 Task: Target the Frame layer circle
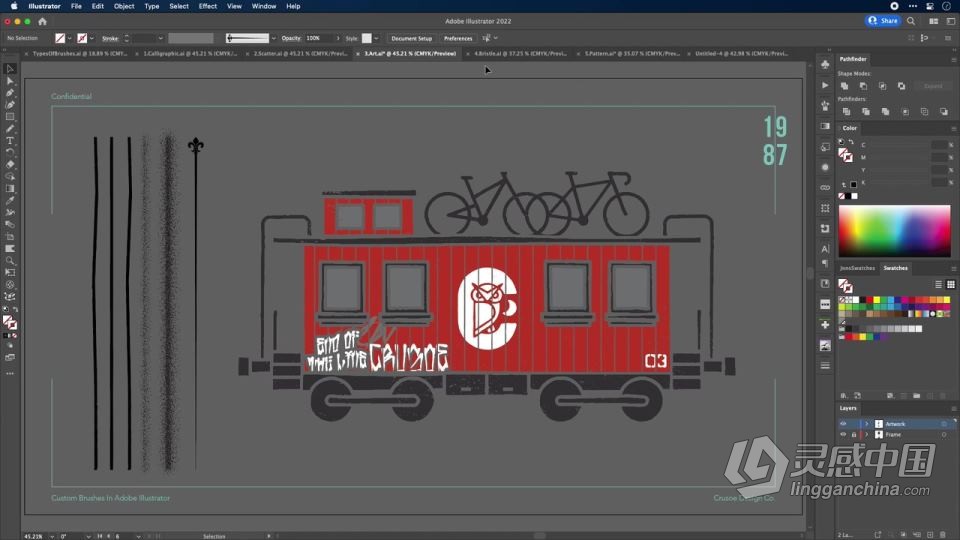click(x=944, y=435)
